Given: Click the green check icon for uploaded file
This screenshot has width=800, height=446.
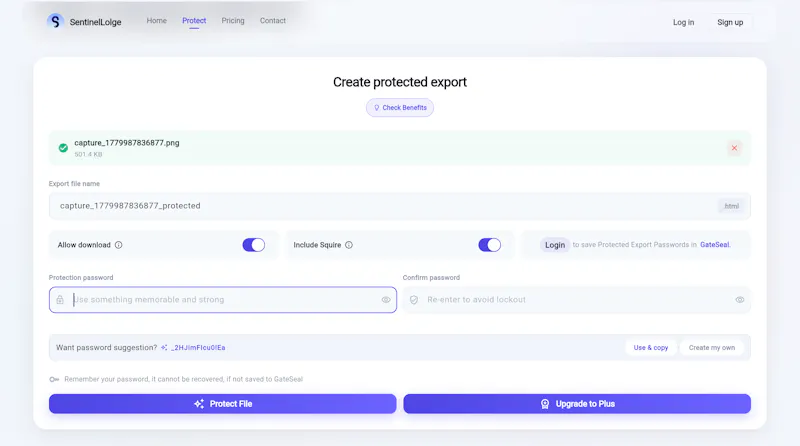Looking at the screenshot, I should coord(63,148).
